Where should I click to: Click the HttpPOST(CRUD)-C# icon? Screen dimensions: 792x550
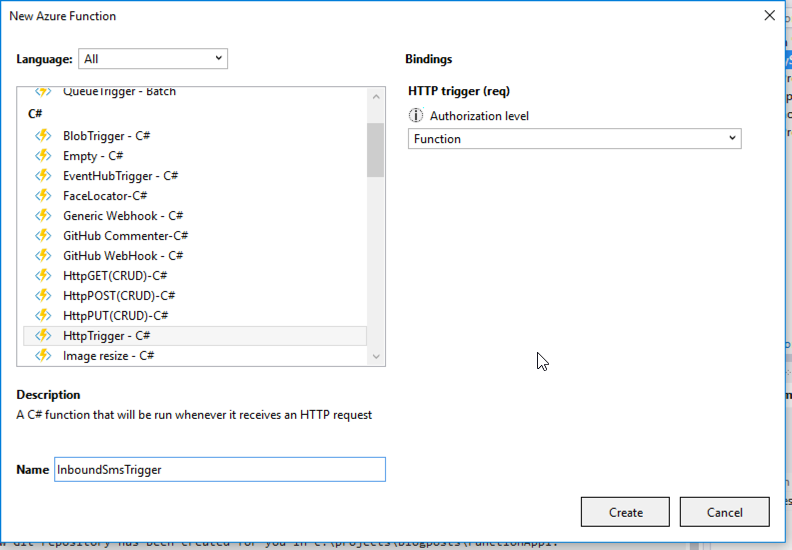tap(43, 295)
